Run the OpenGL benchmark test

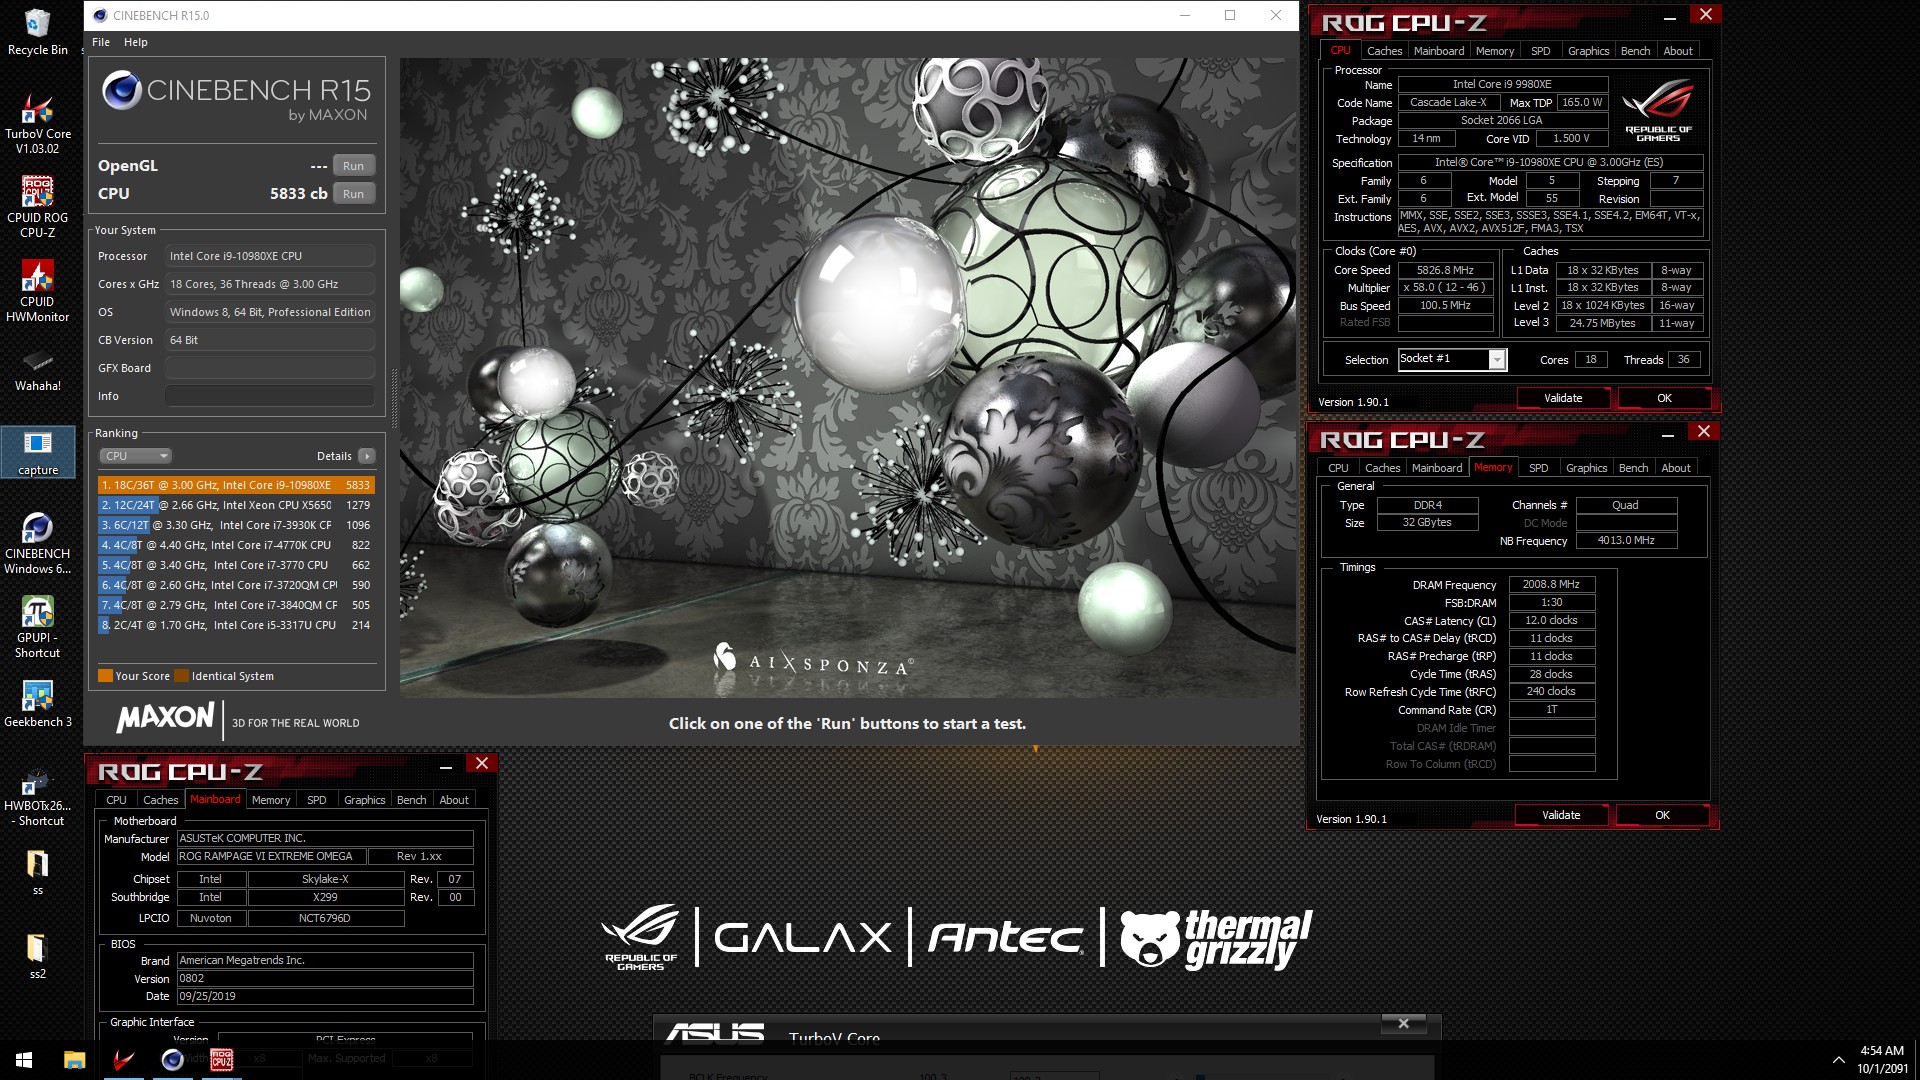pyautogui.click(x=353, y=166)
